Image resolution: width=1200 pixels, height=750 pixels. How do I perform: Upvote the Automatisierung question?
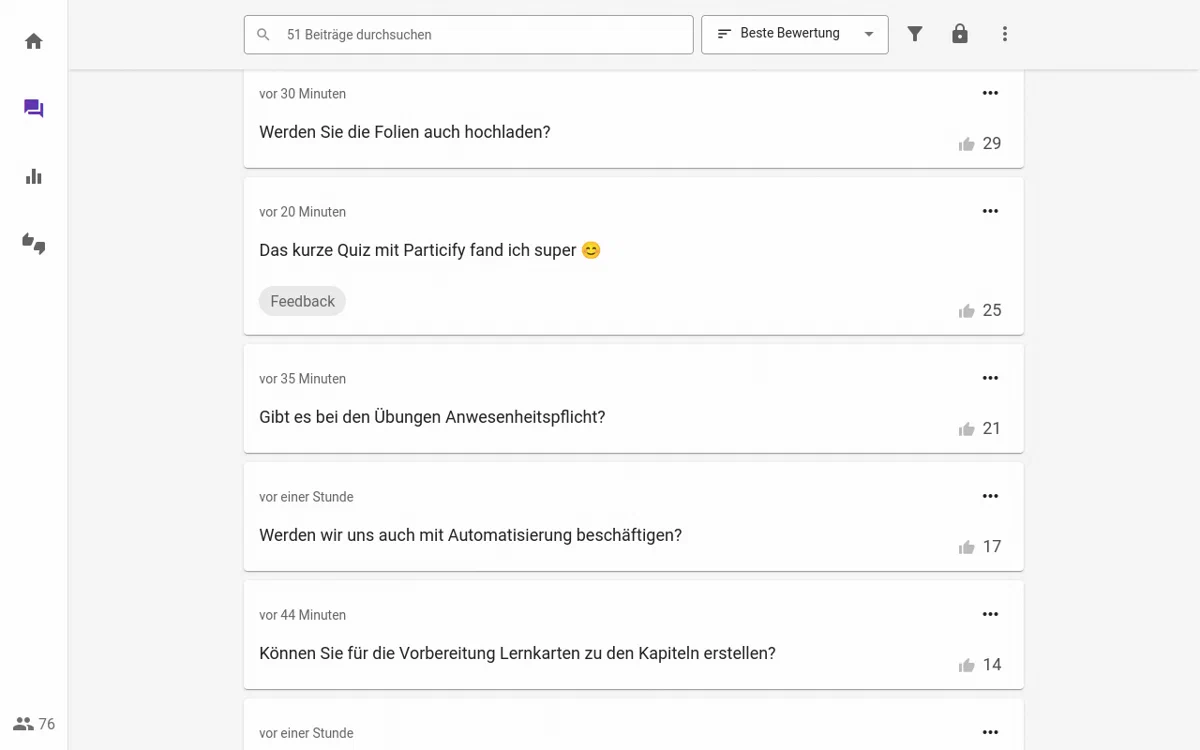967,547
